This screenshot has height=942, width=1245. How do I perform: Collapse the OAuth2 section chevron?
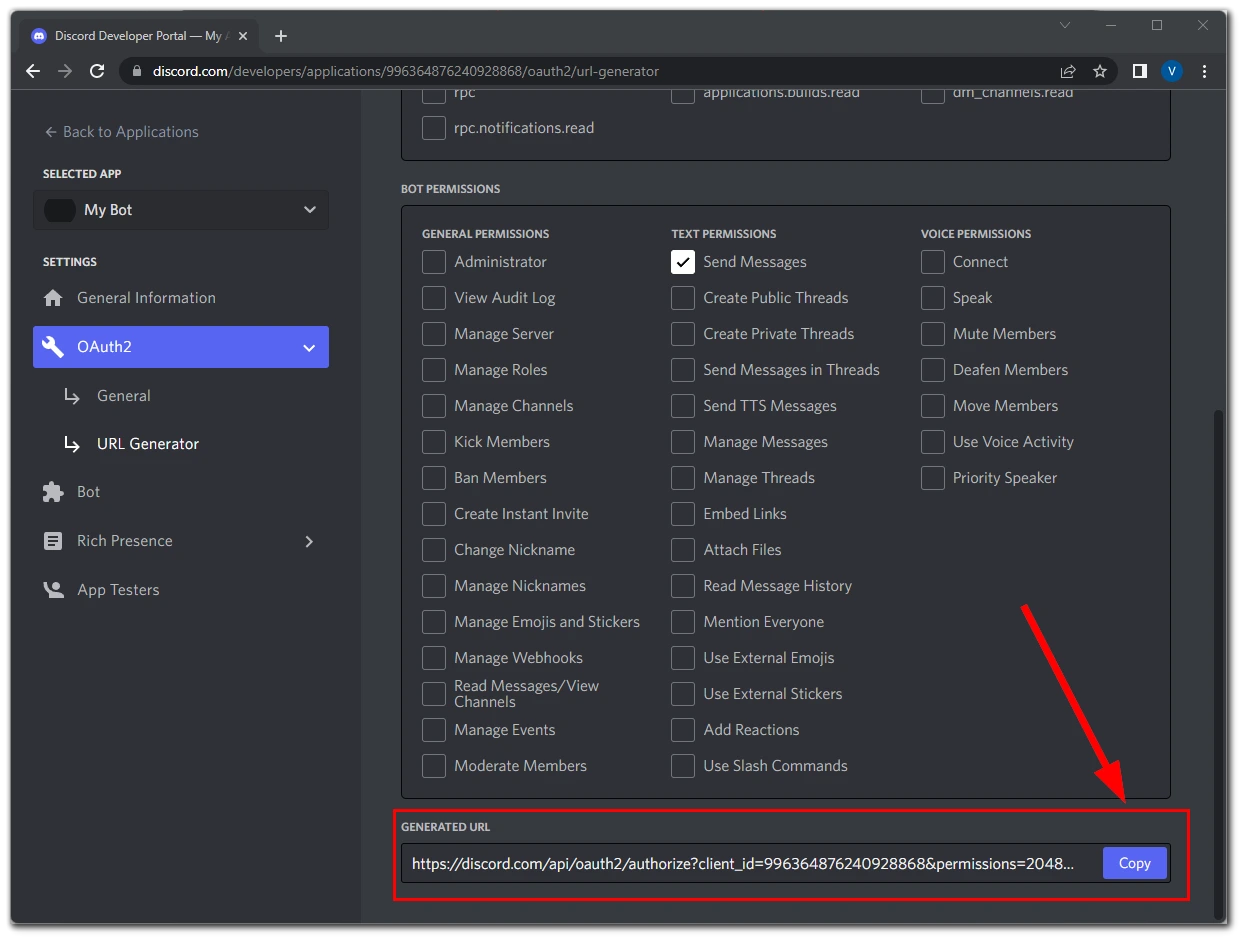point(308,347)
